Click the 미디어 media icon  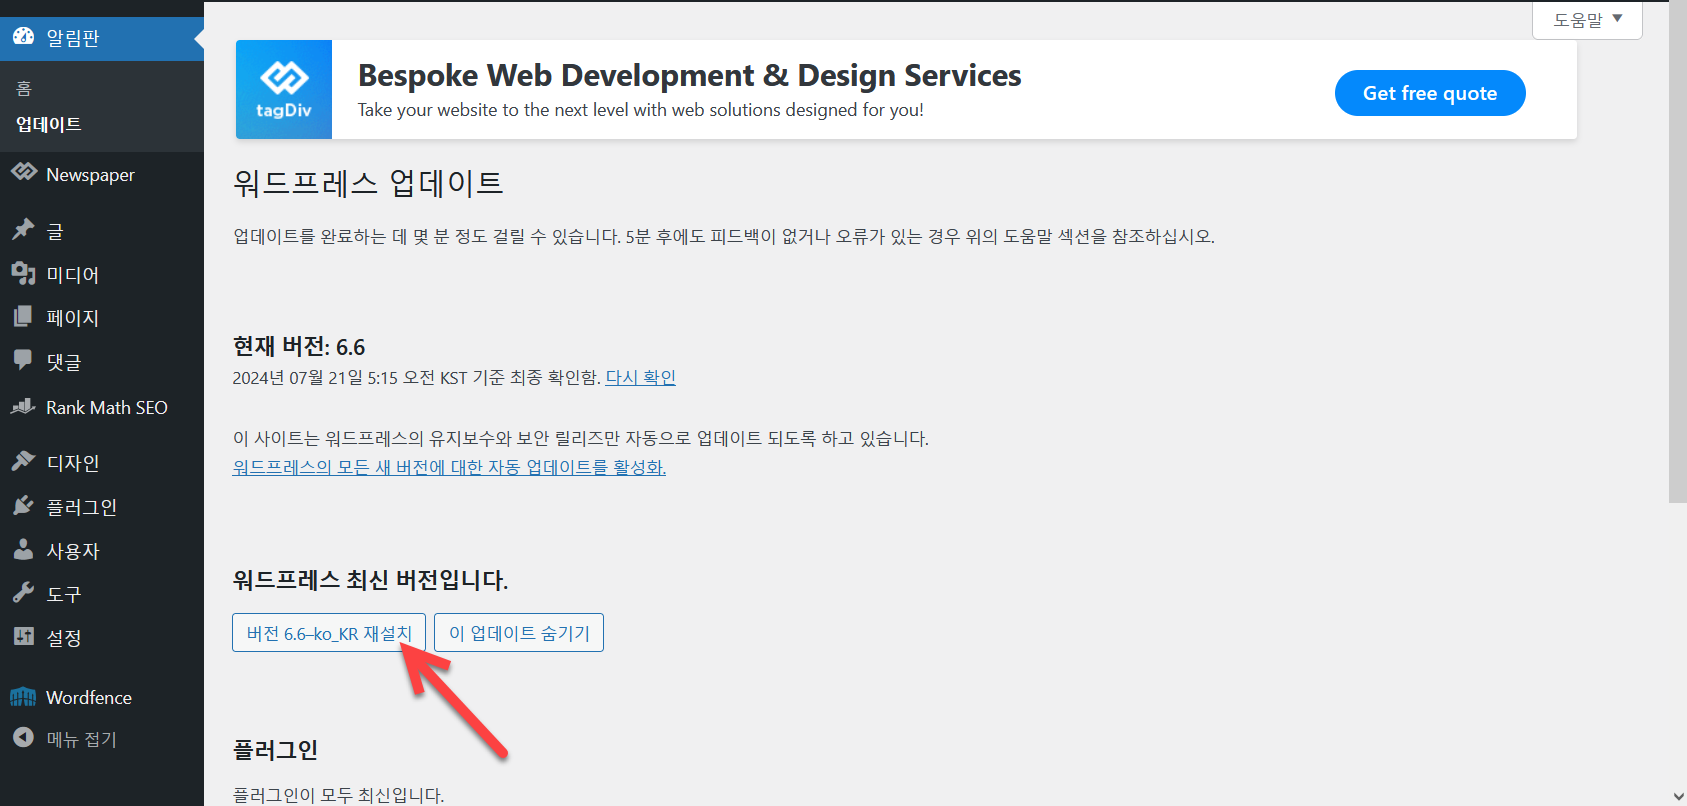[x=23, y=274]
